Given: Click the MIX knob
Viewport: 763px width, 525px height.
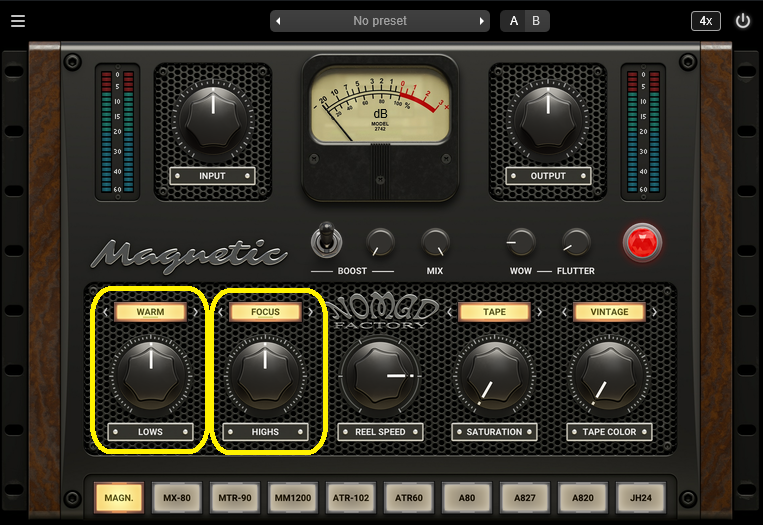Looking at the screenshot, I should pos(435,242).
